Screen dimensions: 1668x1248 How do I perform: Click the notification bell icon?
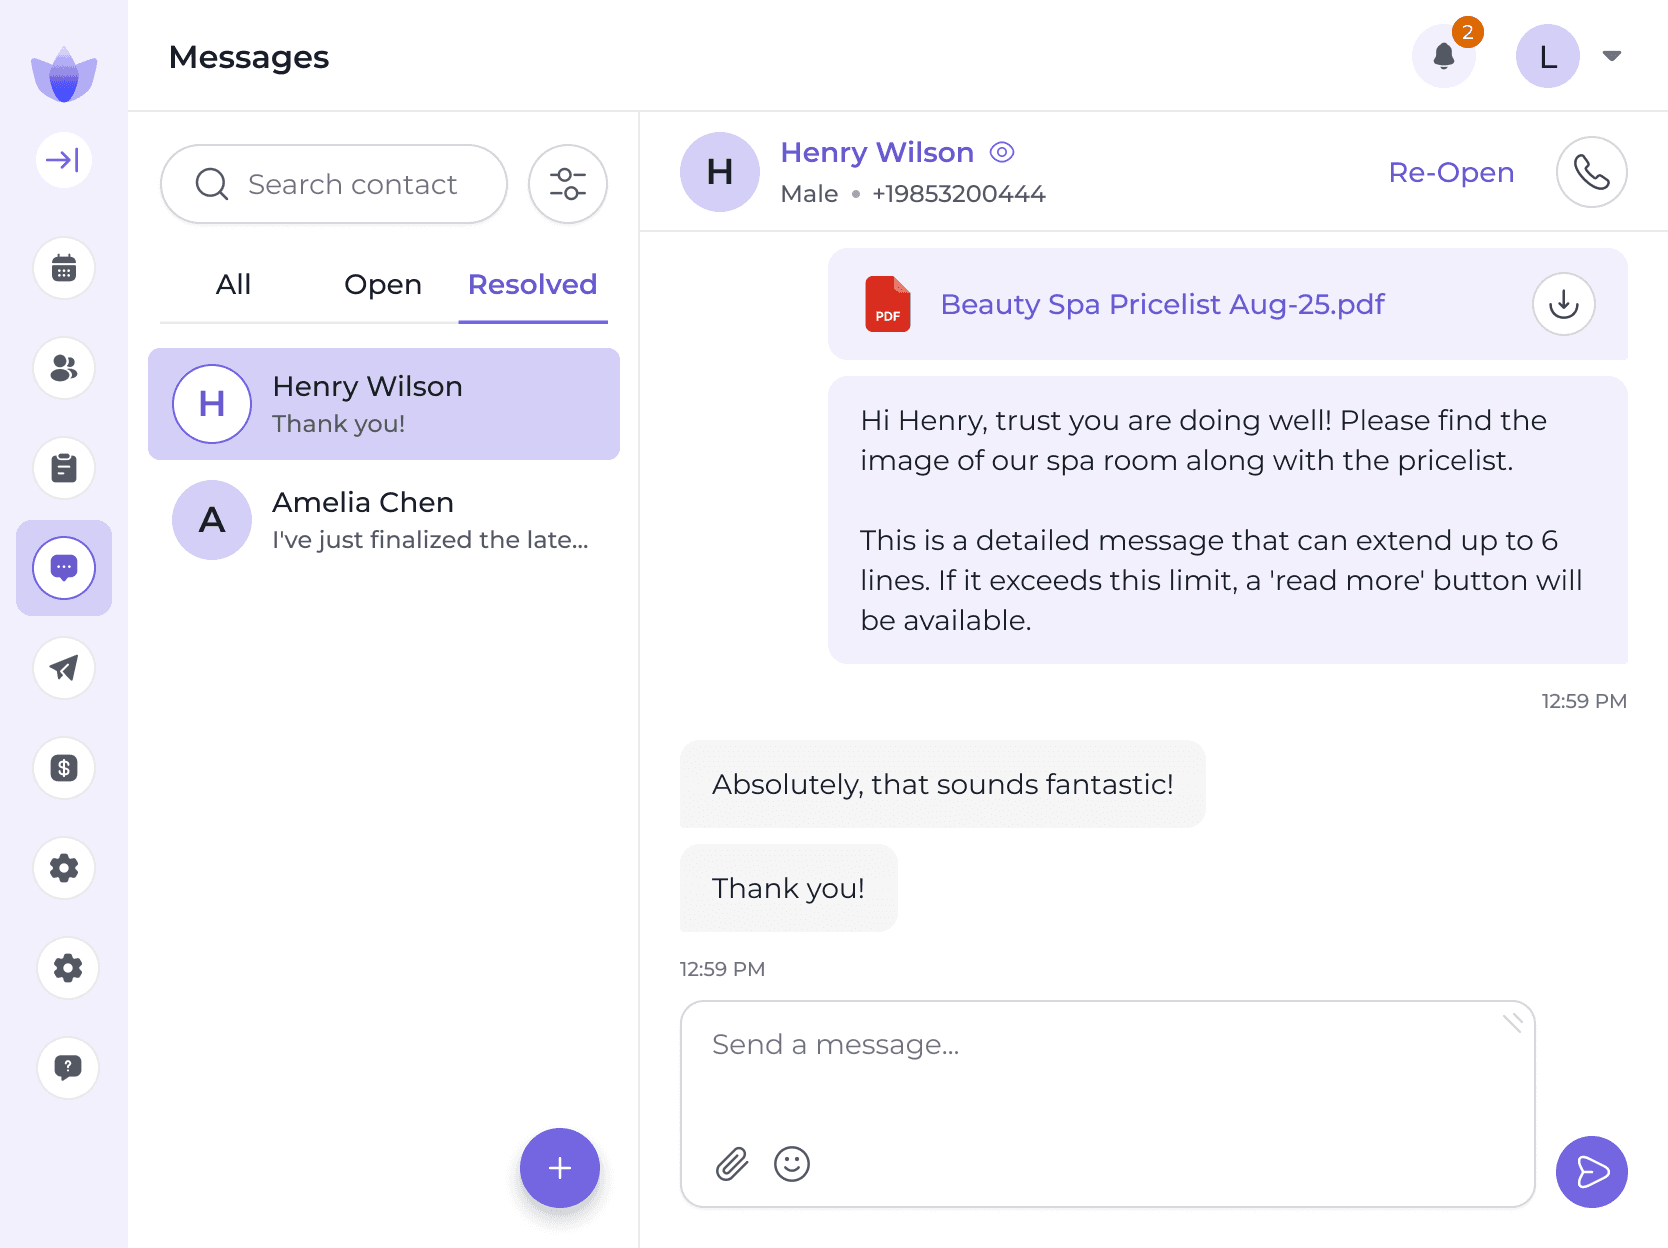point(1443,56)
